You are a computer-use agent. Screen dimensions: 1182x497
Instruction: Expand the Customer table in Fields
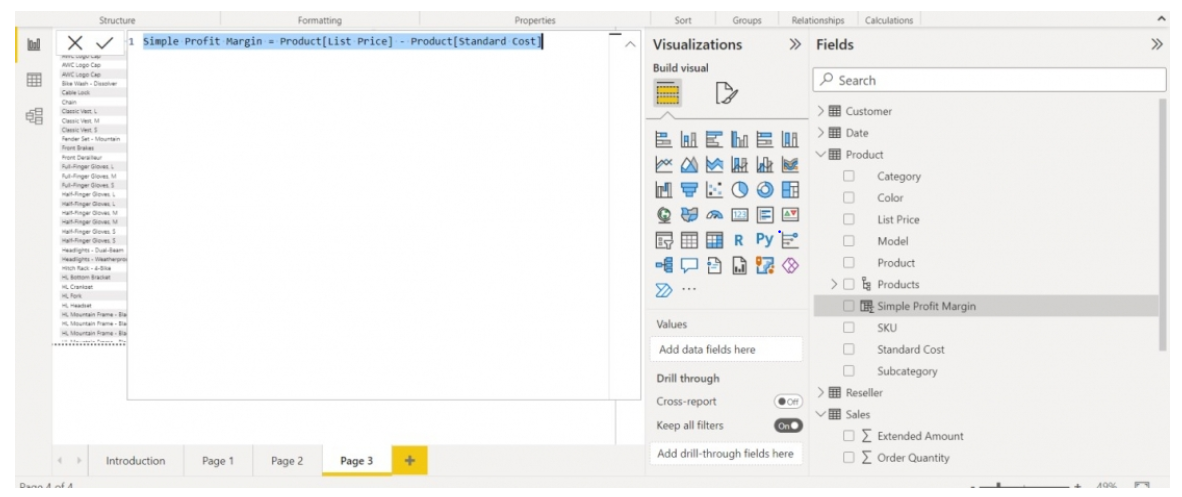point(822,111)
